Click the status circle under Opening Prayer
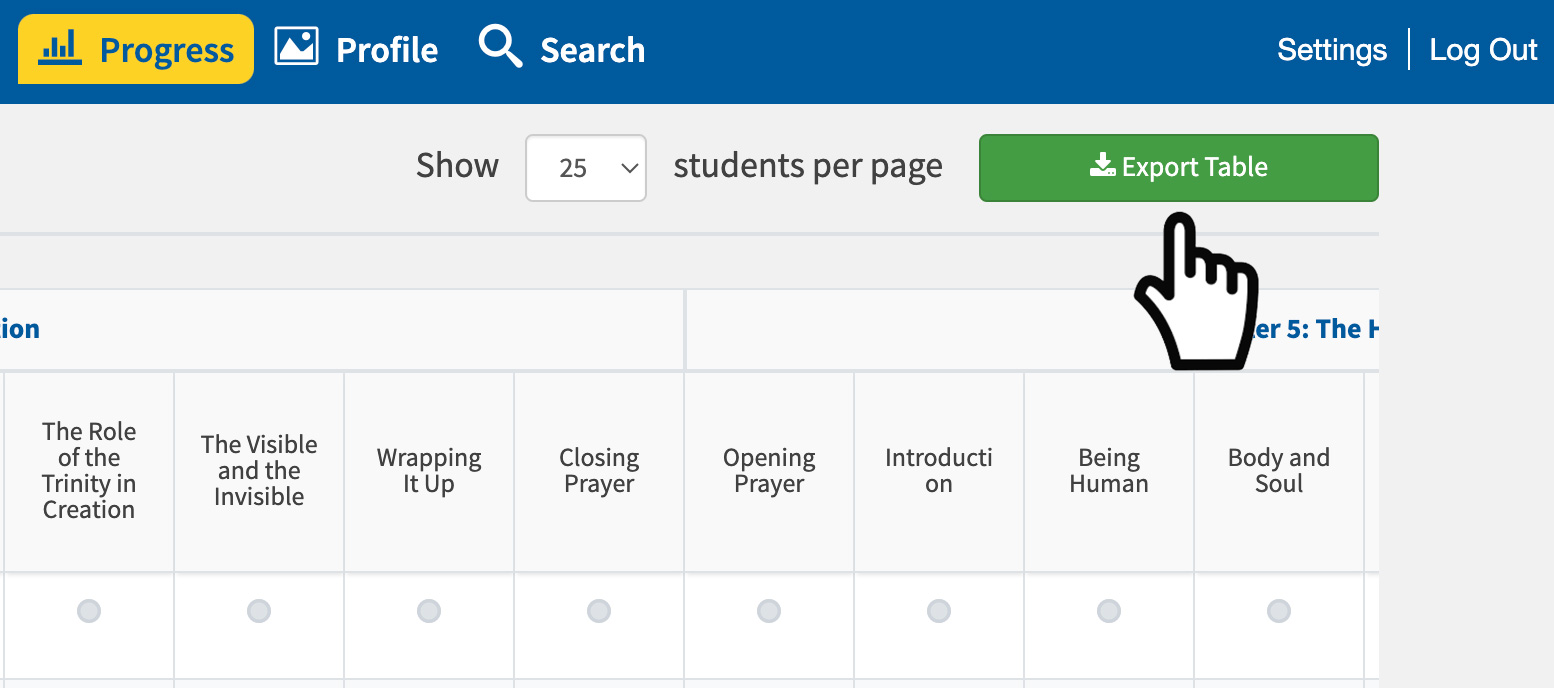The image size is (1554, 688). pyautogui.click(x=769, y=610)
